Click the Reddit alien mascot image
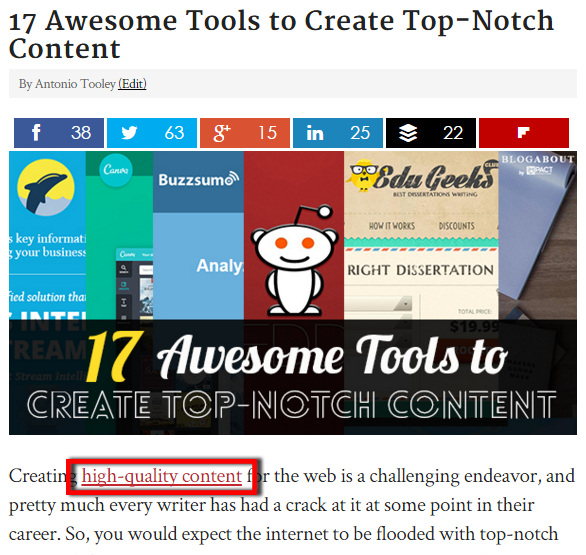Viewport: 586px width, 555px height. tap(294, 259)
